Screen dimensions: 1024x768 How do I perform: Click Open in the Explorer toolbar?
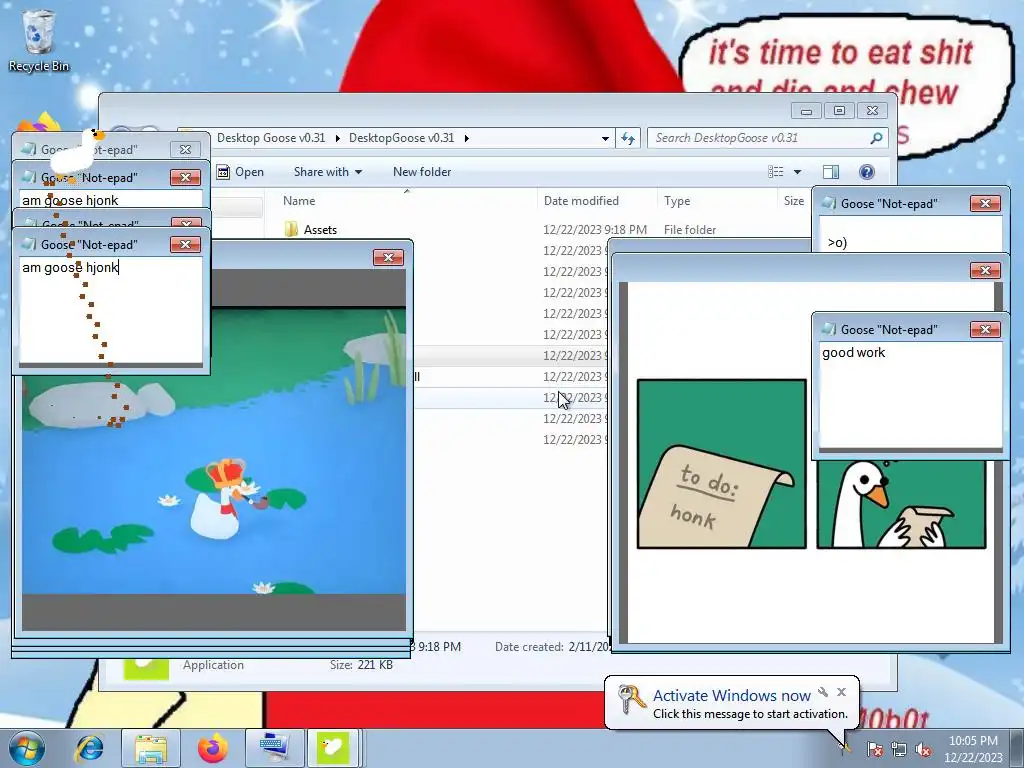coord(240,172)
